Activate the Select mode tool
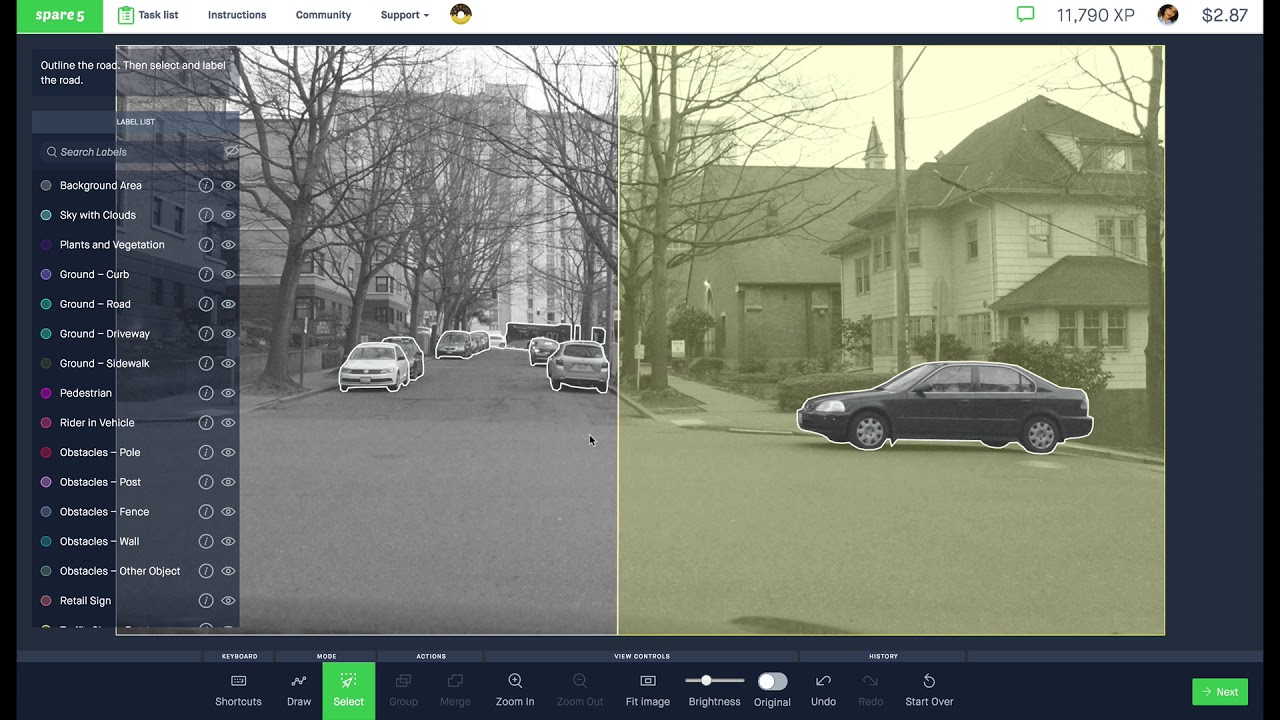Image resolution: width=1280 pixels, height=720 pixels. [348, 690]
